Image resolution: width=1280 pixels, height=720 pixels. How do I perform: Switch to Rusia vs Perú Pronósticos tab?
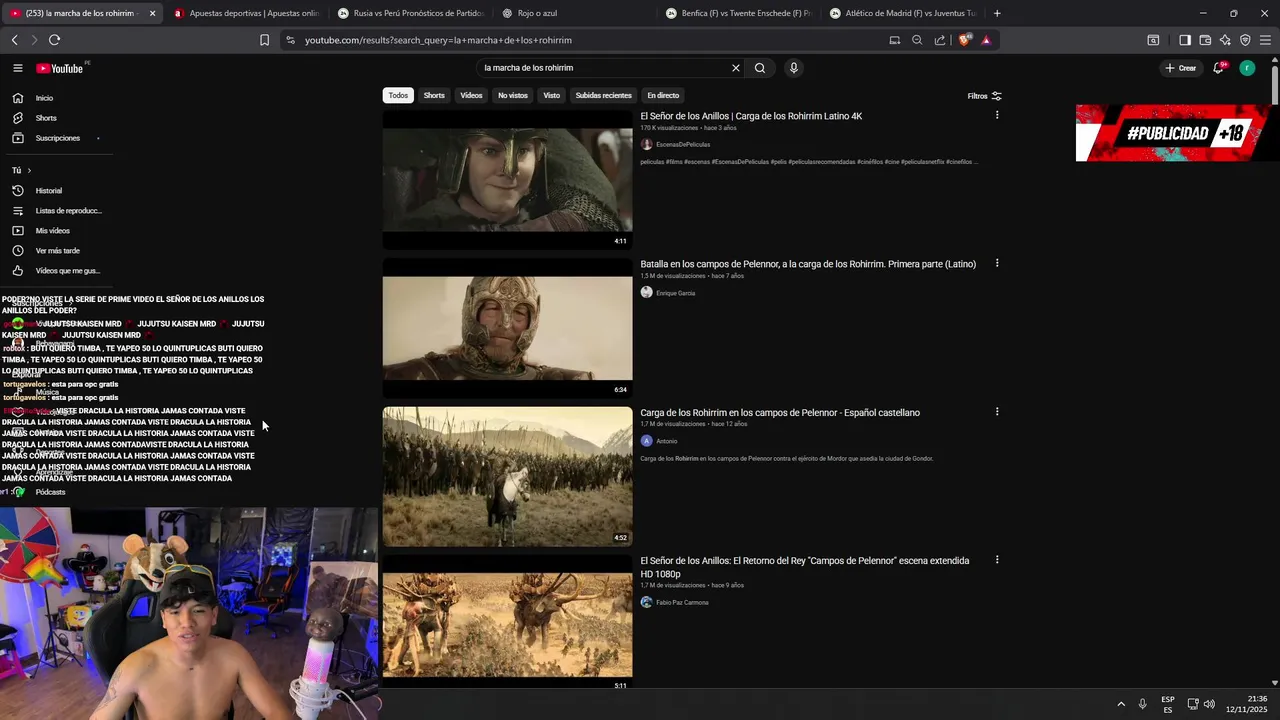pos(410,13)
